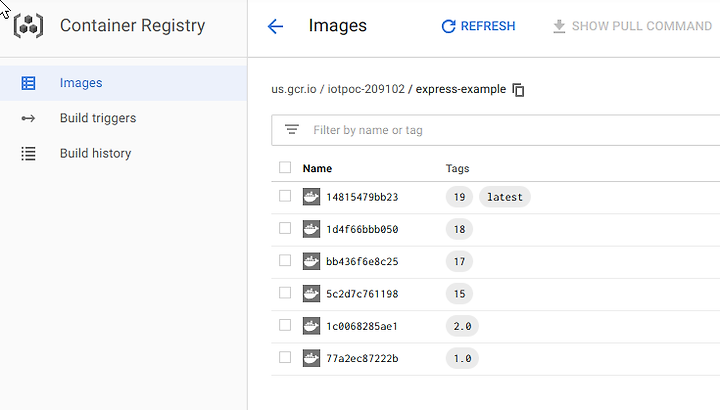Screen dimensions: 720x410
Task: Open Build history in the sidebar
Action: [x=96, y=153]
